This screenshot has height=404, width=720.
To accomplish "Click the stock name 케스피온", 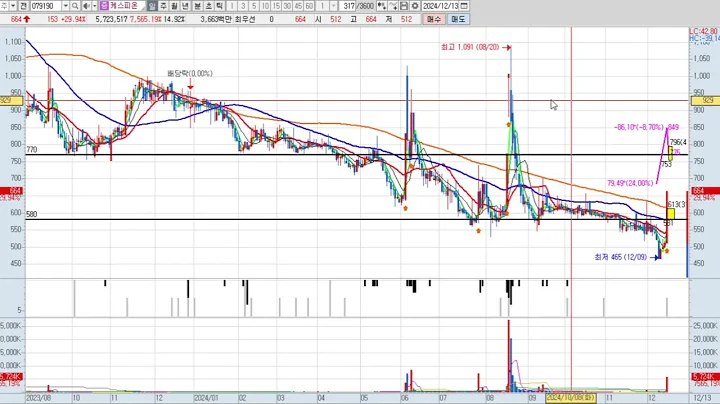I will click(124, 6).
